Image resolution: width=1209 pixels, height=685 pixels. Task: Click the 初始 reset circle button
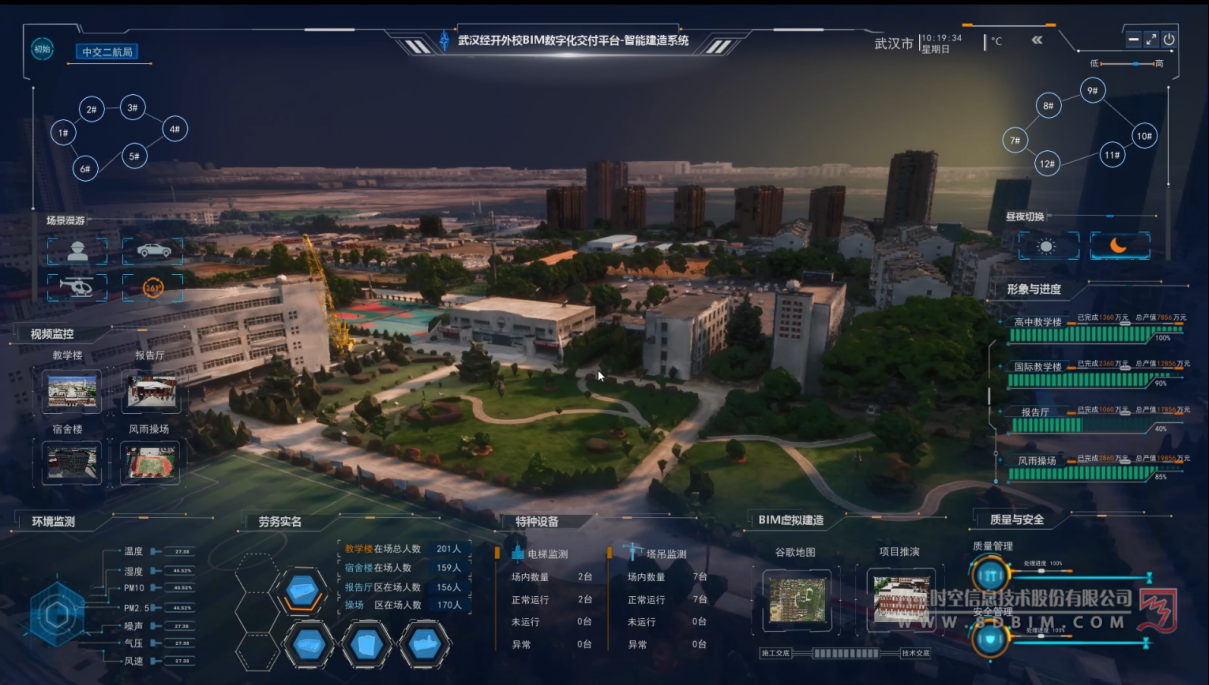pos(42,48)
